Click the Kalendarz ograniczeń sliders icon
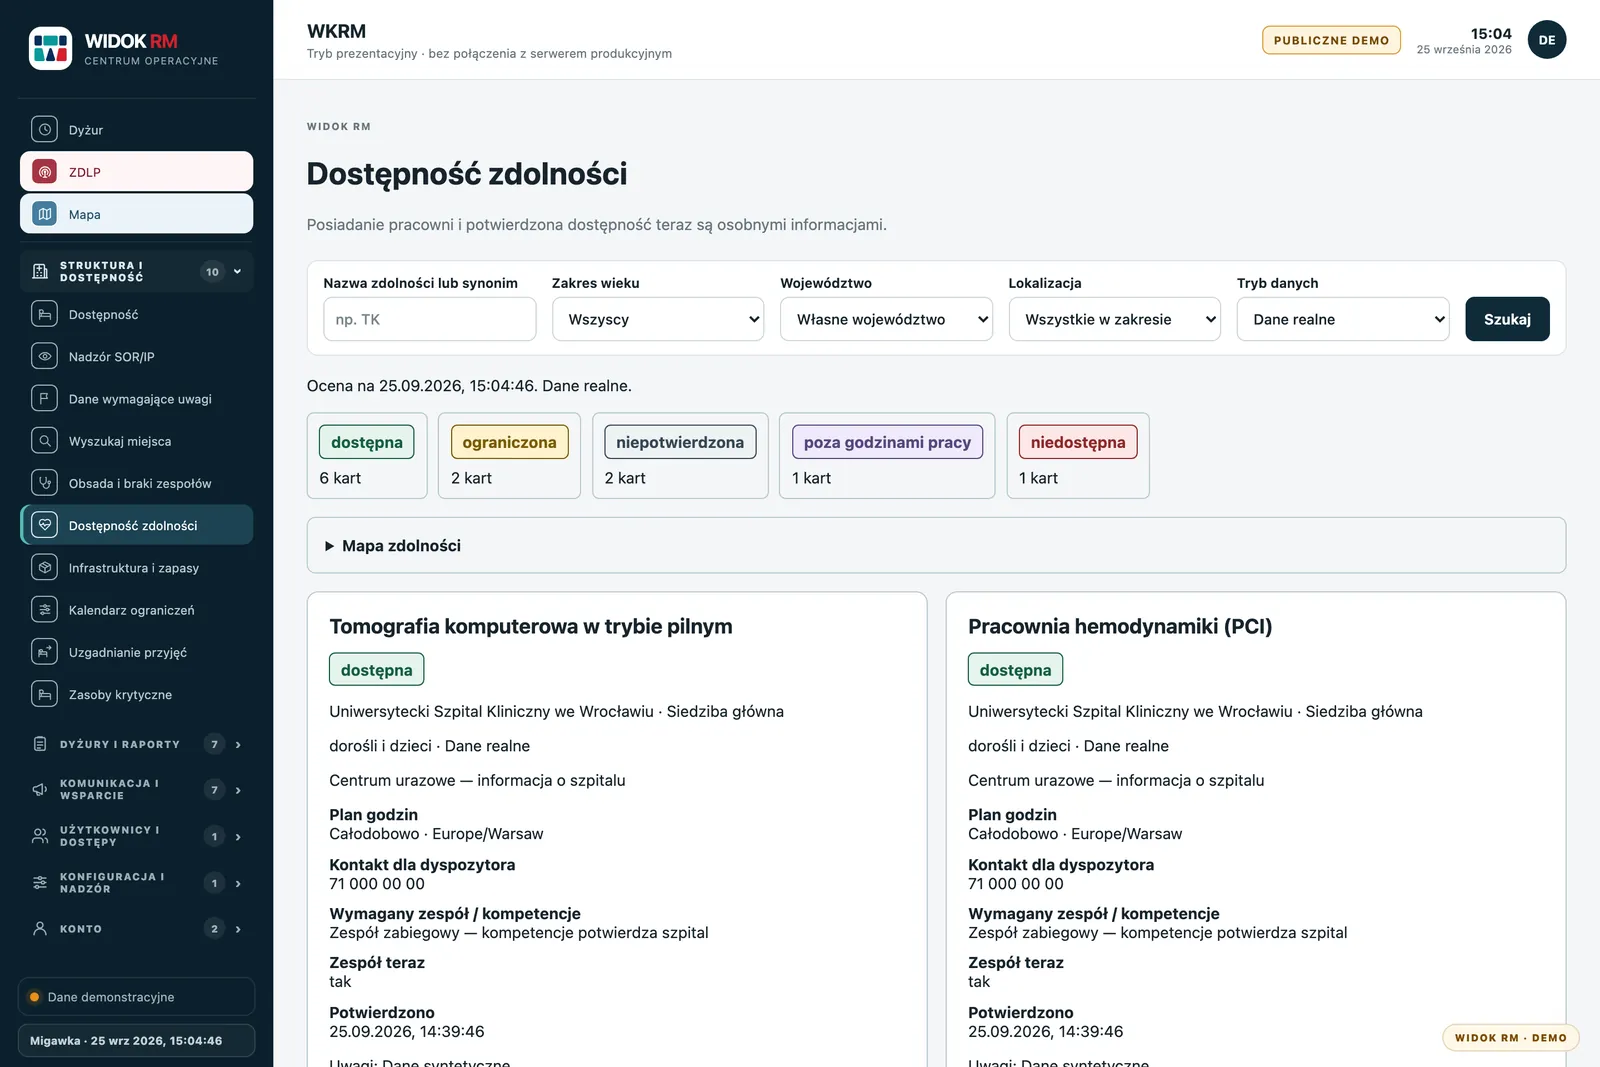The image size is (1600, 1067). tap(44, 610)
